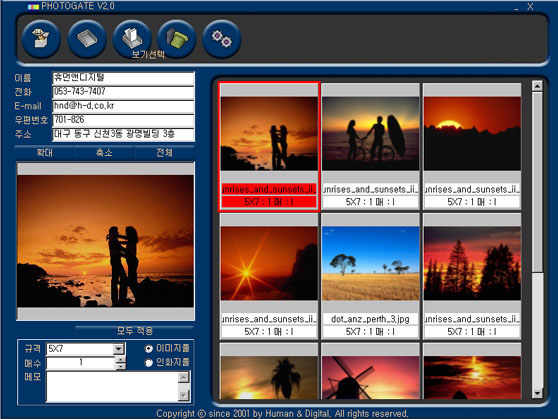Select the blue sky field trees thumbnail
Image resolution: width=558 pixels, height=419 pixels.
coord(370,263)
